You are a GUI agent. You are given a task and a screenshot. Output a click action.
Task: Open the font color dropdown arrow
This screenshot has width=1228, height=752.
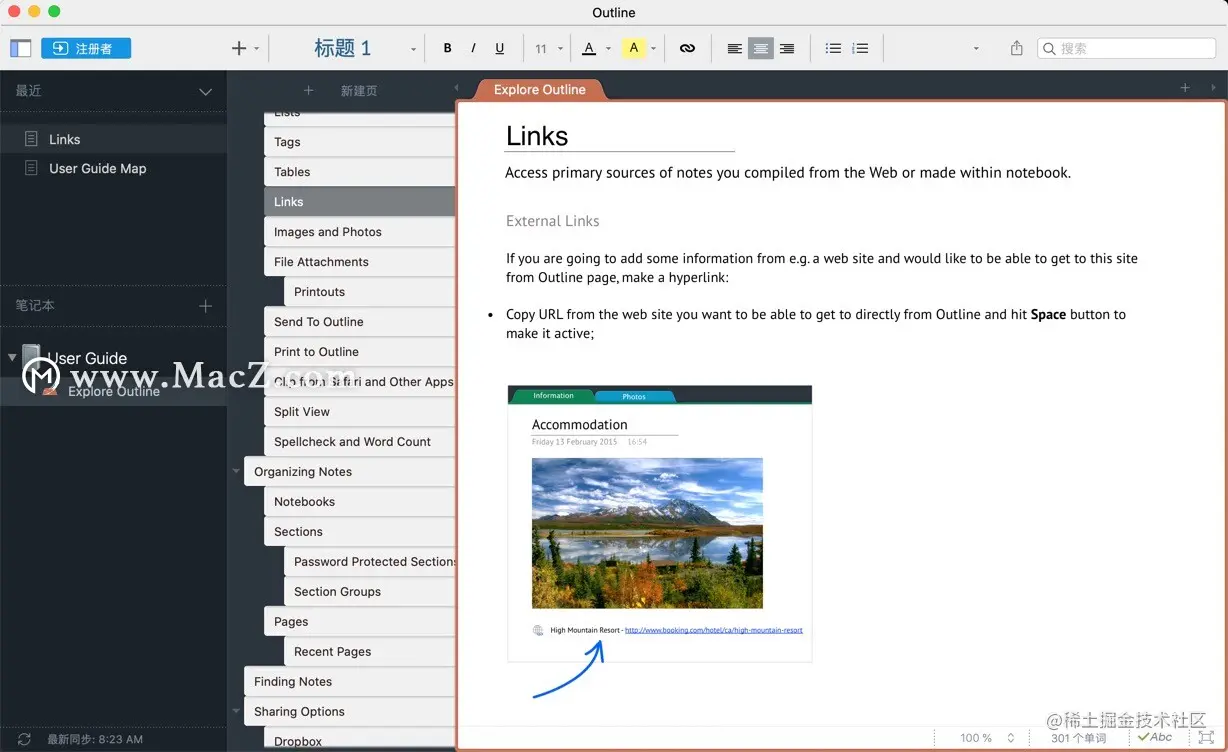(x=609, y=49)
